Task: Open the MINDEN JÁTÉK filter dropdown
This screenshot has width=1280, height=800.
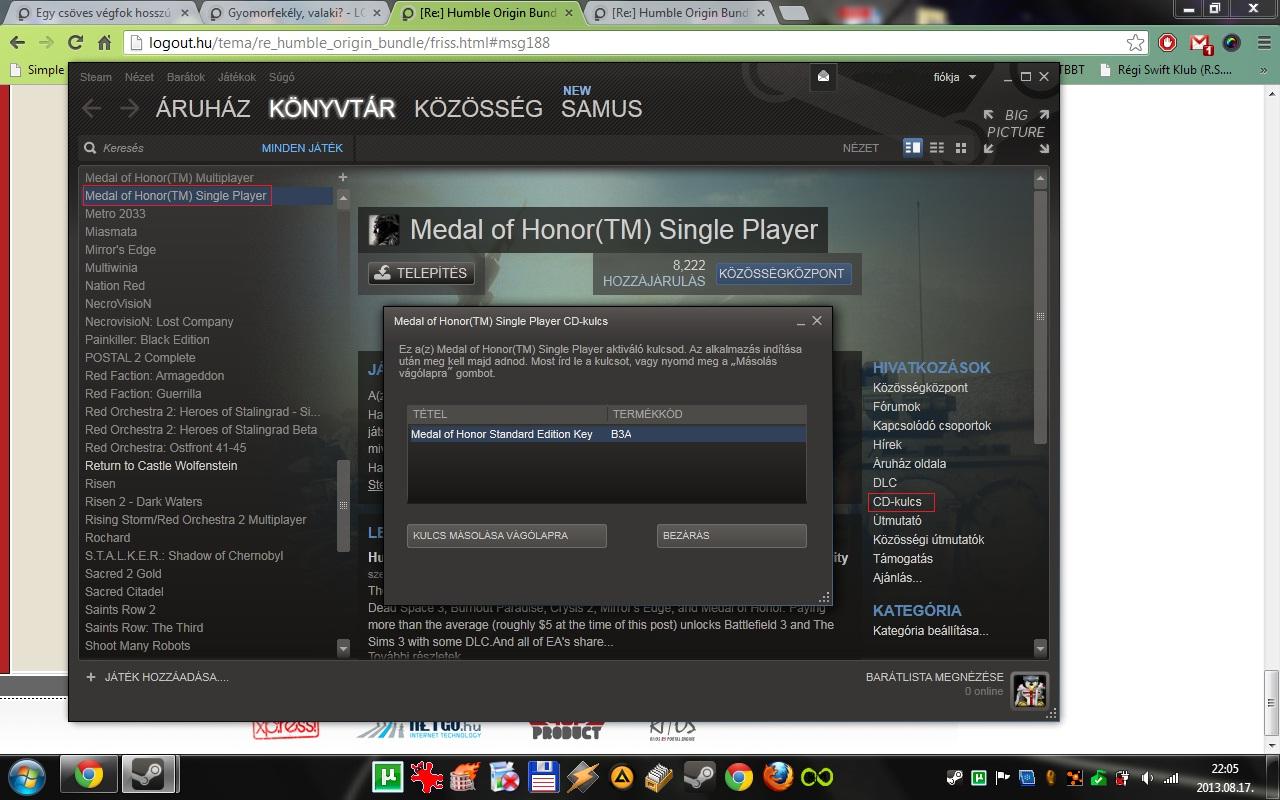Action: coord(302,148)
